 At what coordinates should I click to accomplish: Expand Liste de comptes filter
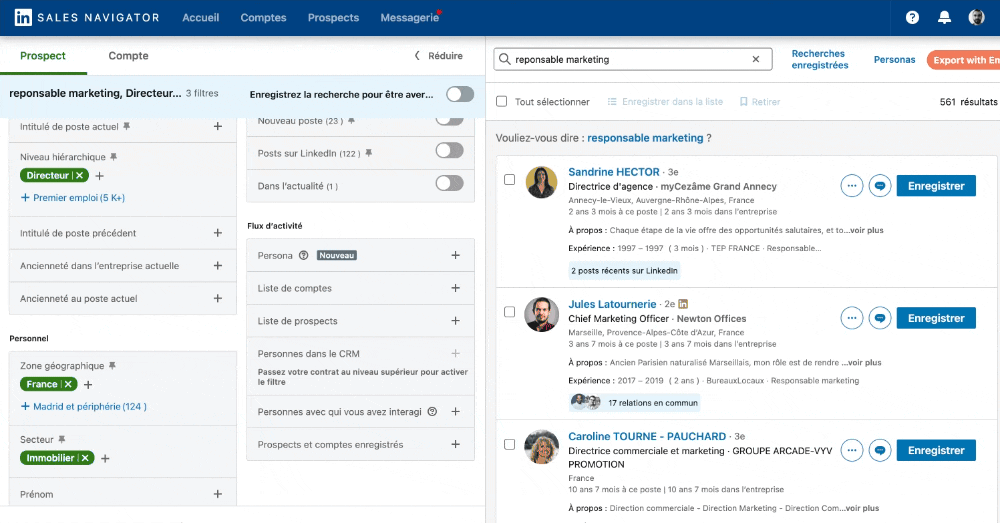coord(455,288)
